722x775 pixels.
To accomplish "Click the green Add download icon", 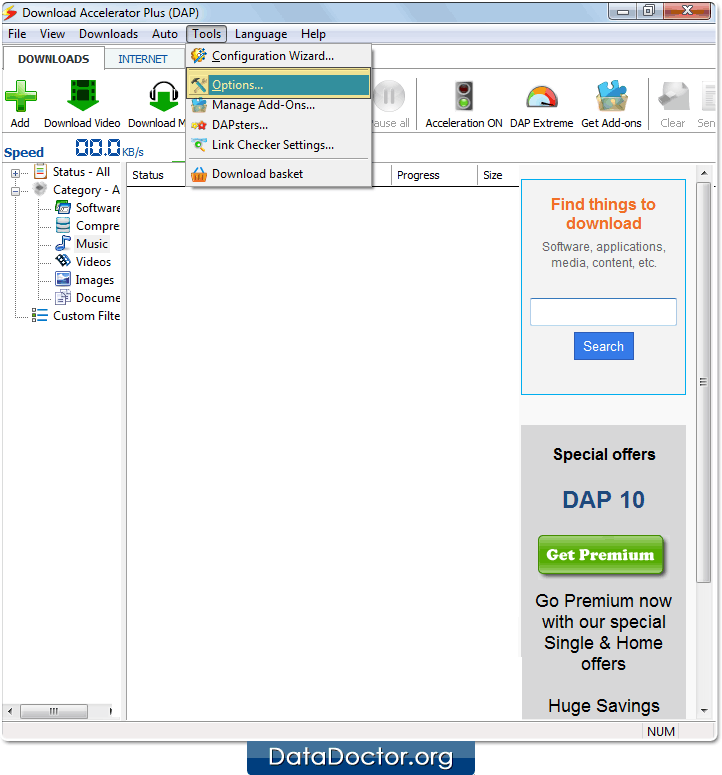I will click(x=20, y=96).
